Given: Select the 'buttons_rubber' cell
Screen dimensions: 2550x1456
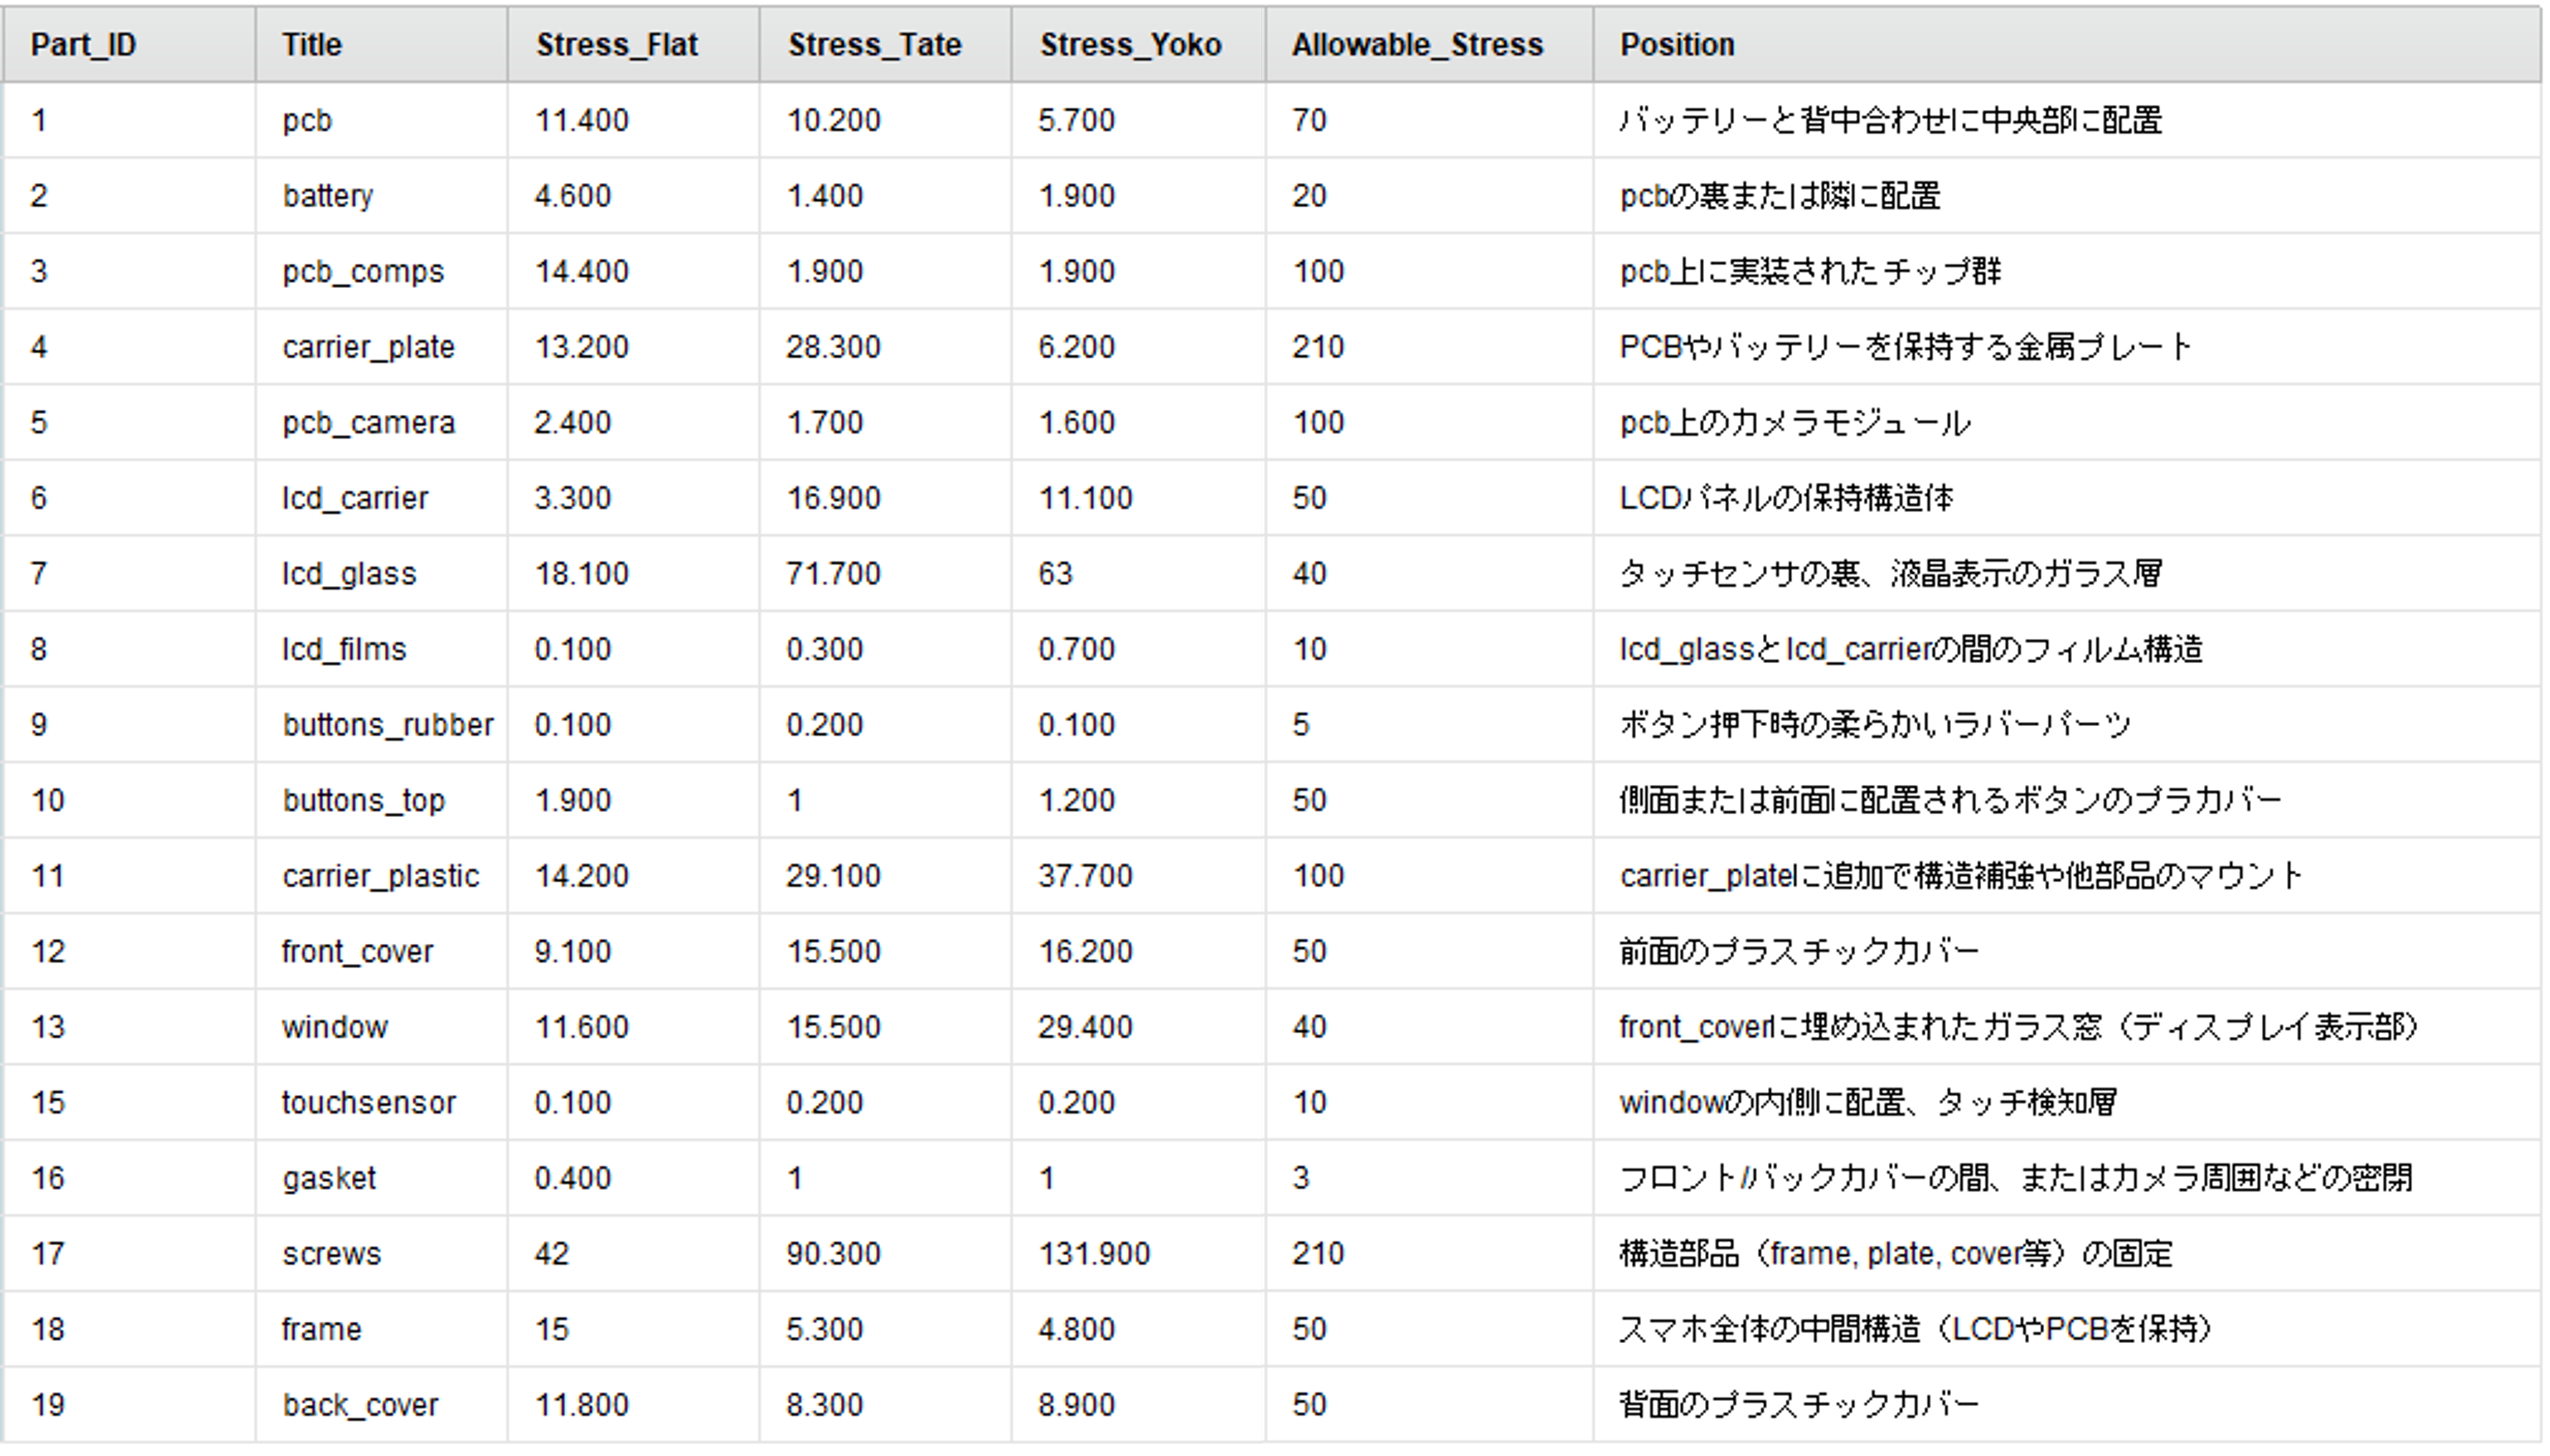Looking at the screenshot, I should [x=381, y=724].
